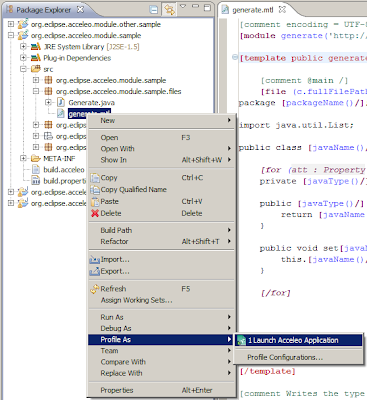Click the Refresh icon in menu
This screenshot has width=367, height=400.
[x=95, y=289]
